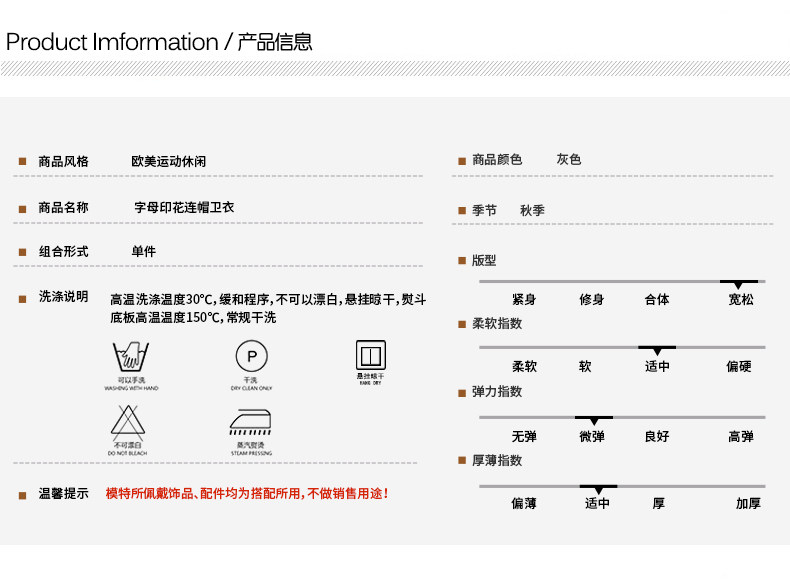790x584 pixels.
Task: Click the 良好 elasticity option
Action: pos(657,436)
